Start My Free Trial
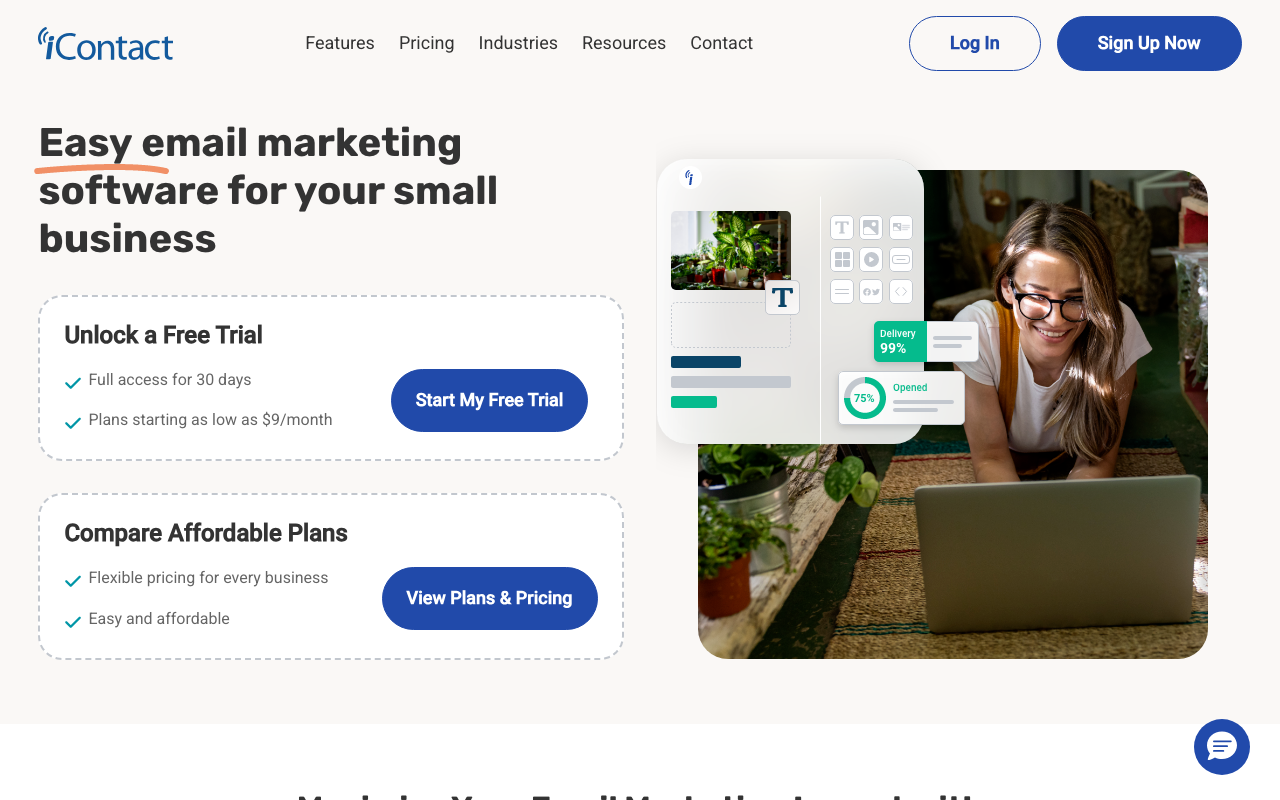 [x=489, y=400]
